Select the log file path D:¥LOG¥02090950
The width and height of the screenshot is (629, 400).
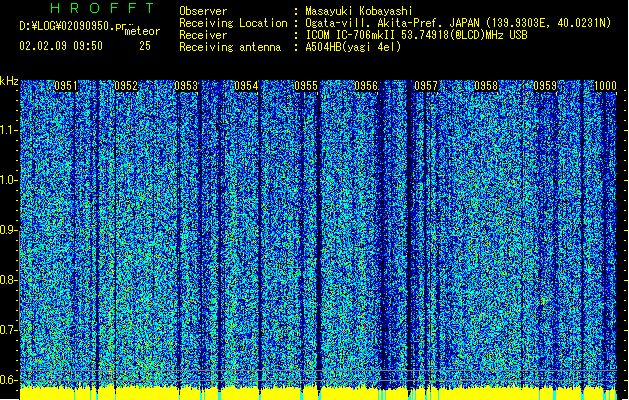click(72, 26)
